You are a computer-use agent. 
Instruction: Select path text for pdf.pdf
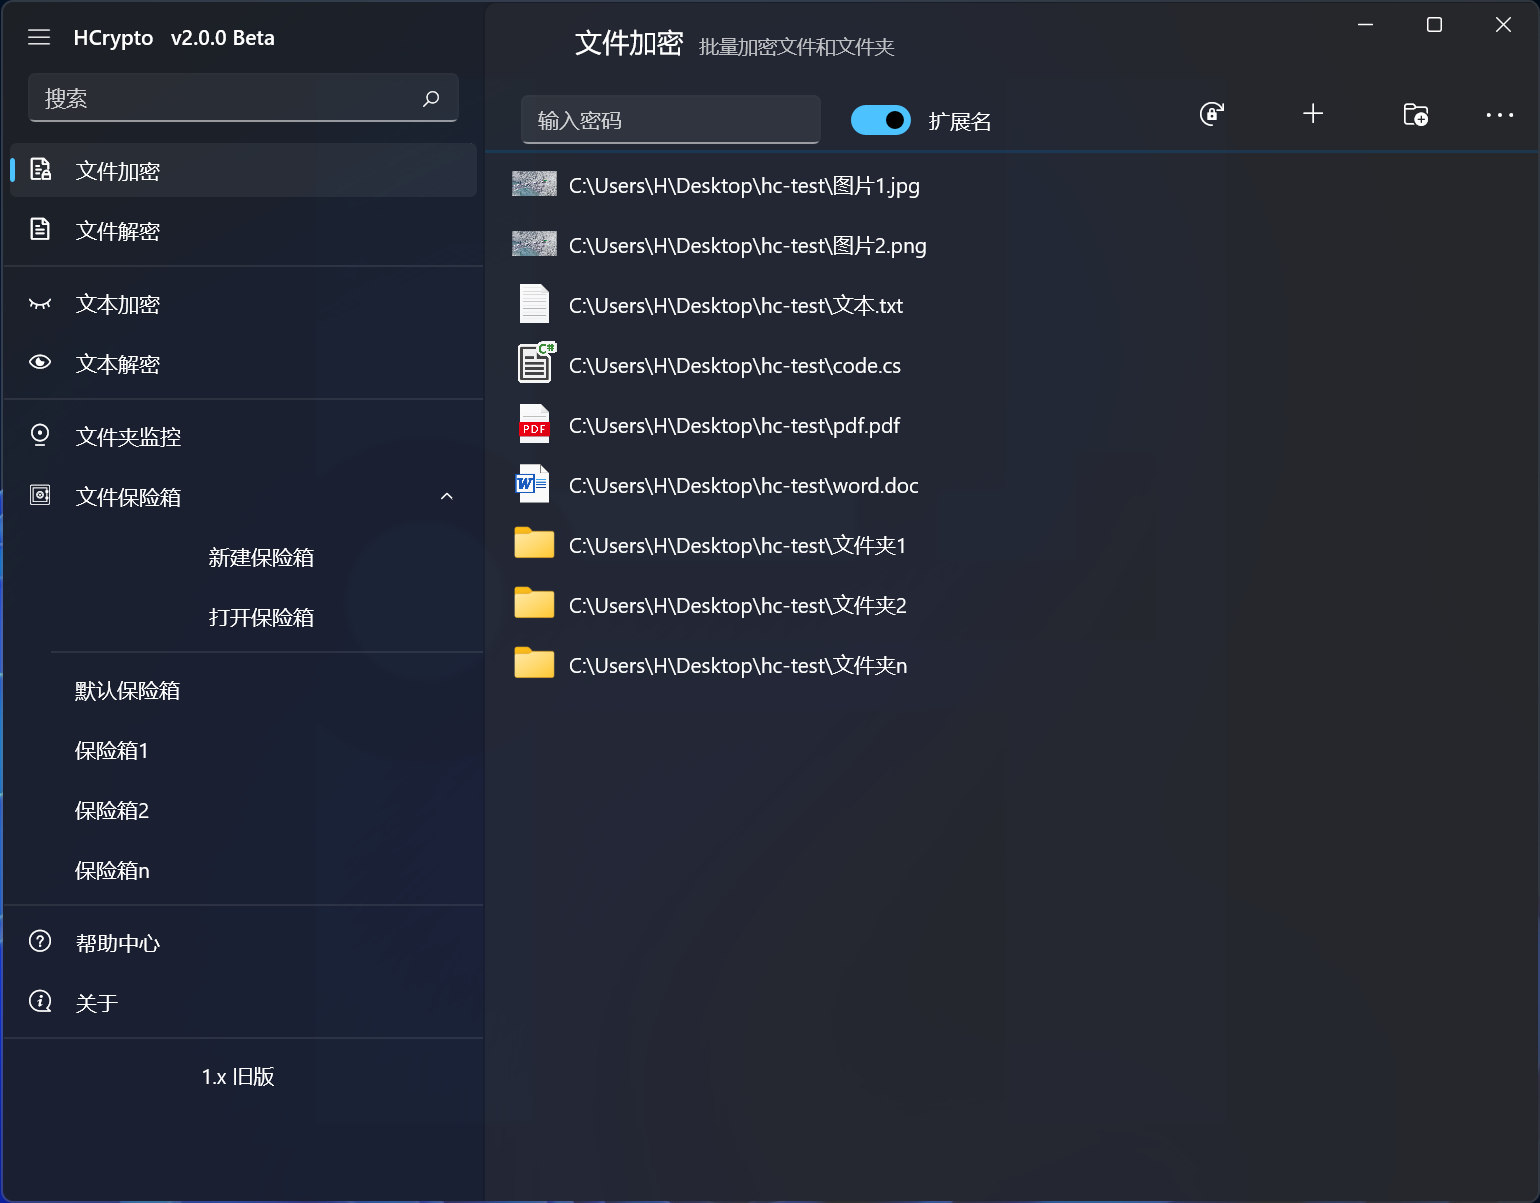click(734, 425)
